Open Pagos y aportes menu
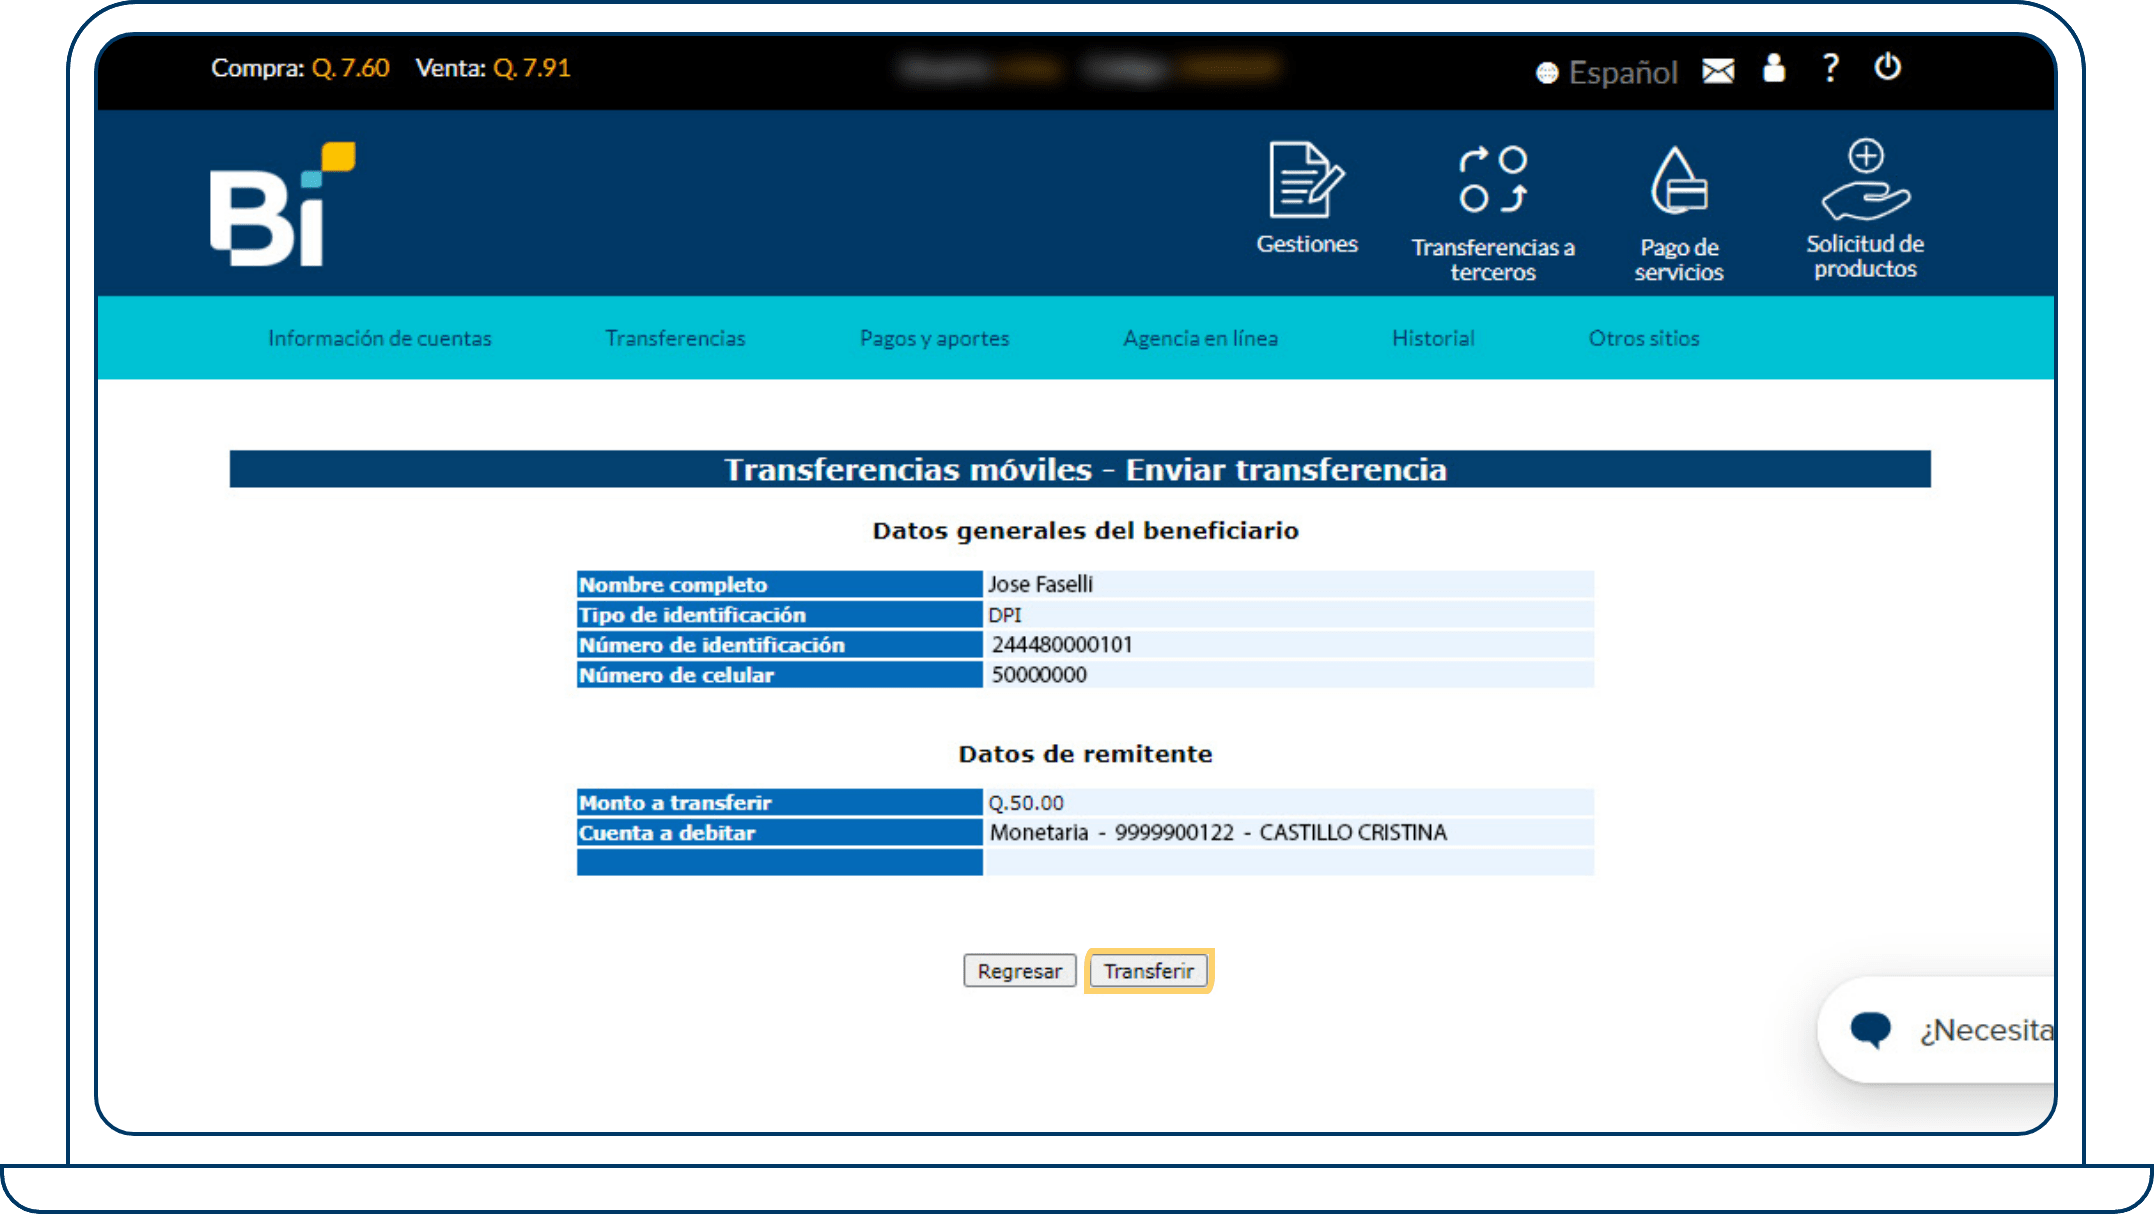Image resolution: width=2154 pixels, height=1214 pixels. click(935, 338)
